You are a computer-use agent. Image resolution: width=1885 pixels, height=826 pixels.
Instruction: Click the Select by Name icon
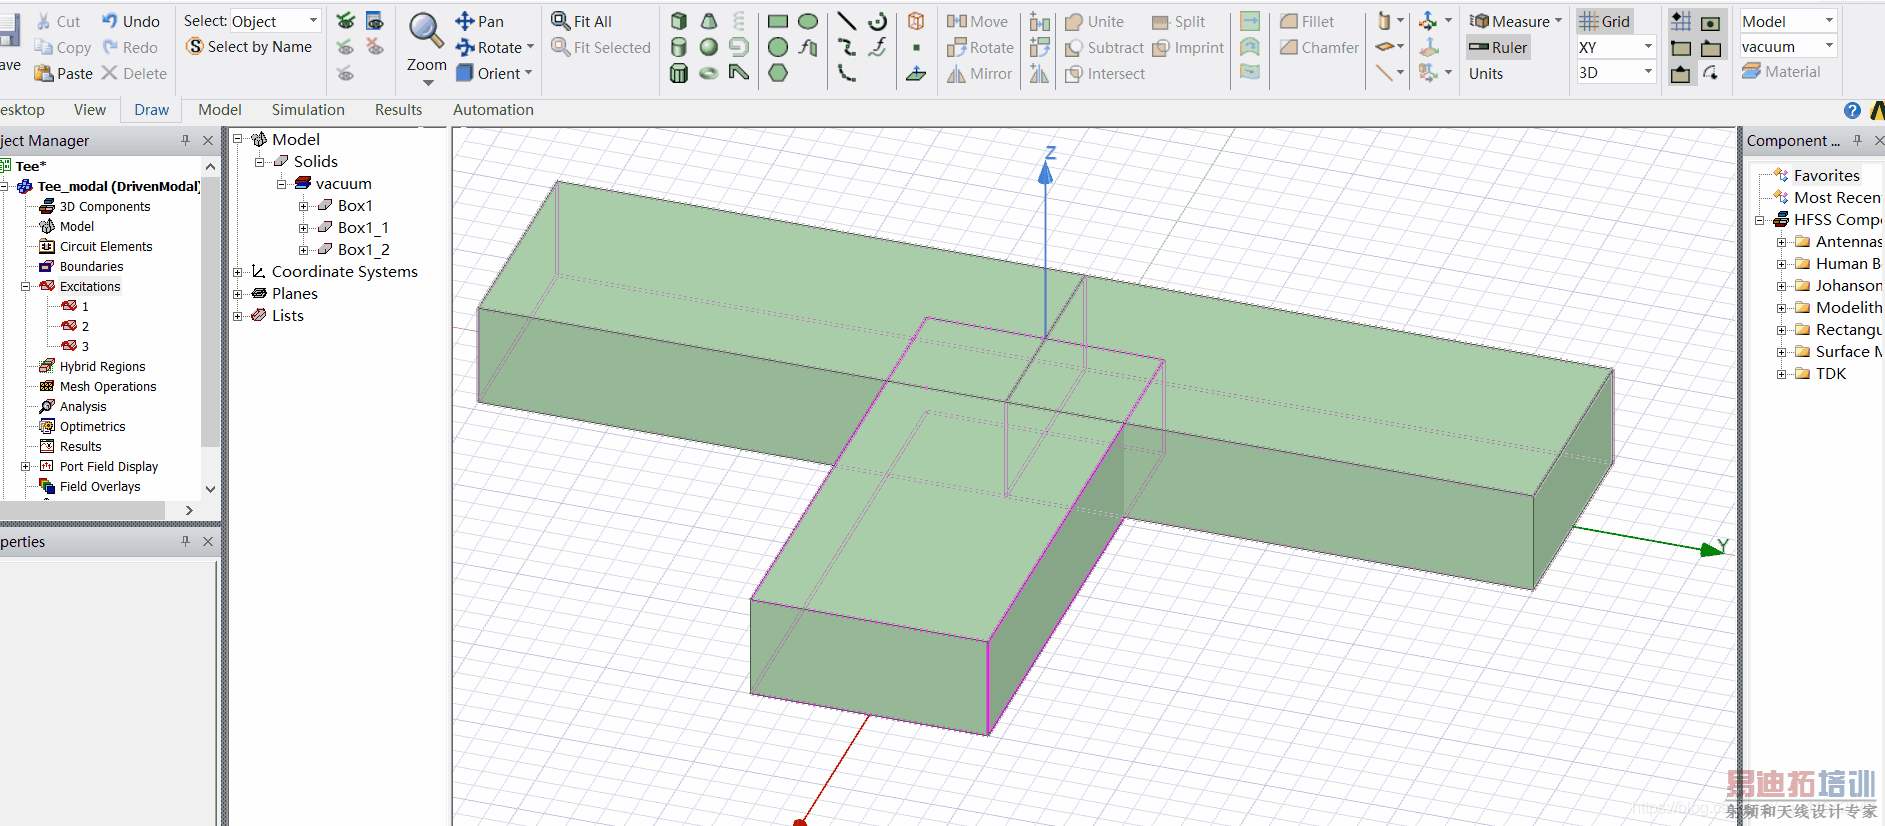195,47
